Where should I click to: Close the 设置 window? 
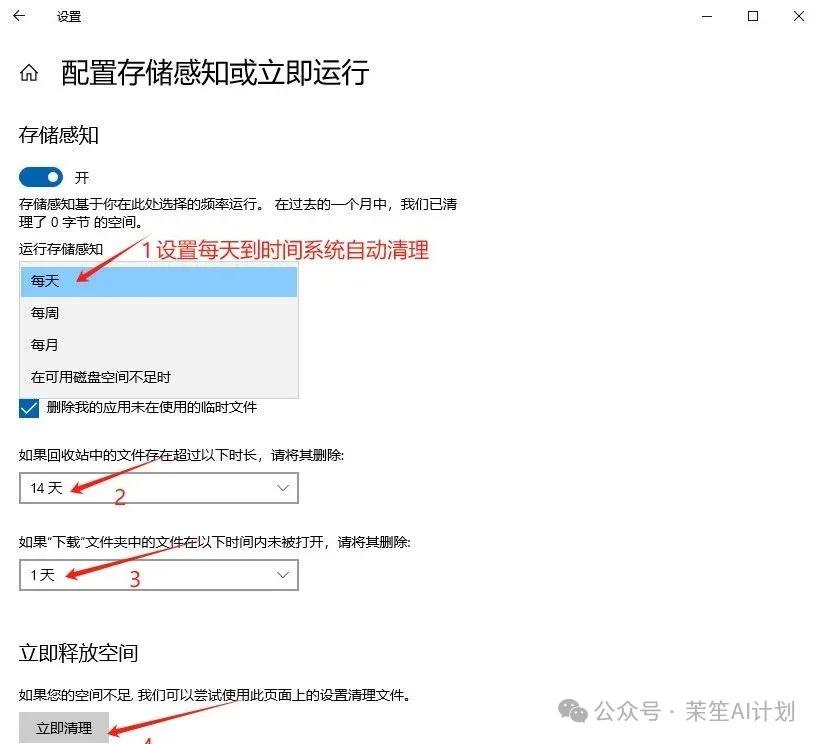(799, 16)
